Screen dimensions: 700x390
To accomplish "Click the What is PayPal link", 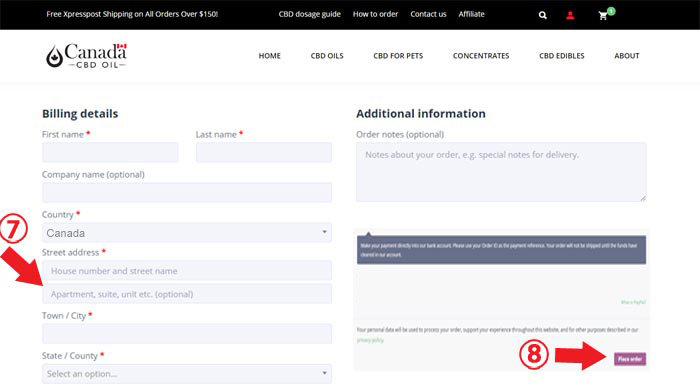I will point(633,302).
